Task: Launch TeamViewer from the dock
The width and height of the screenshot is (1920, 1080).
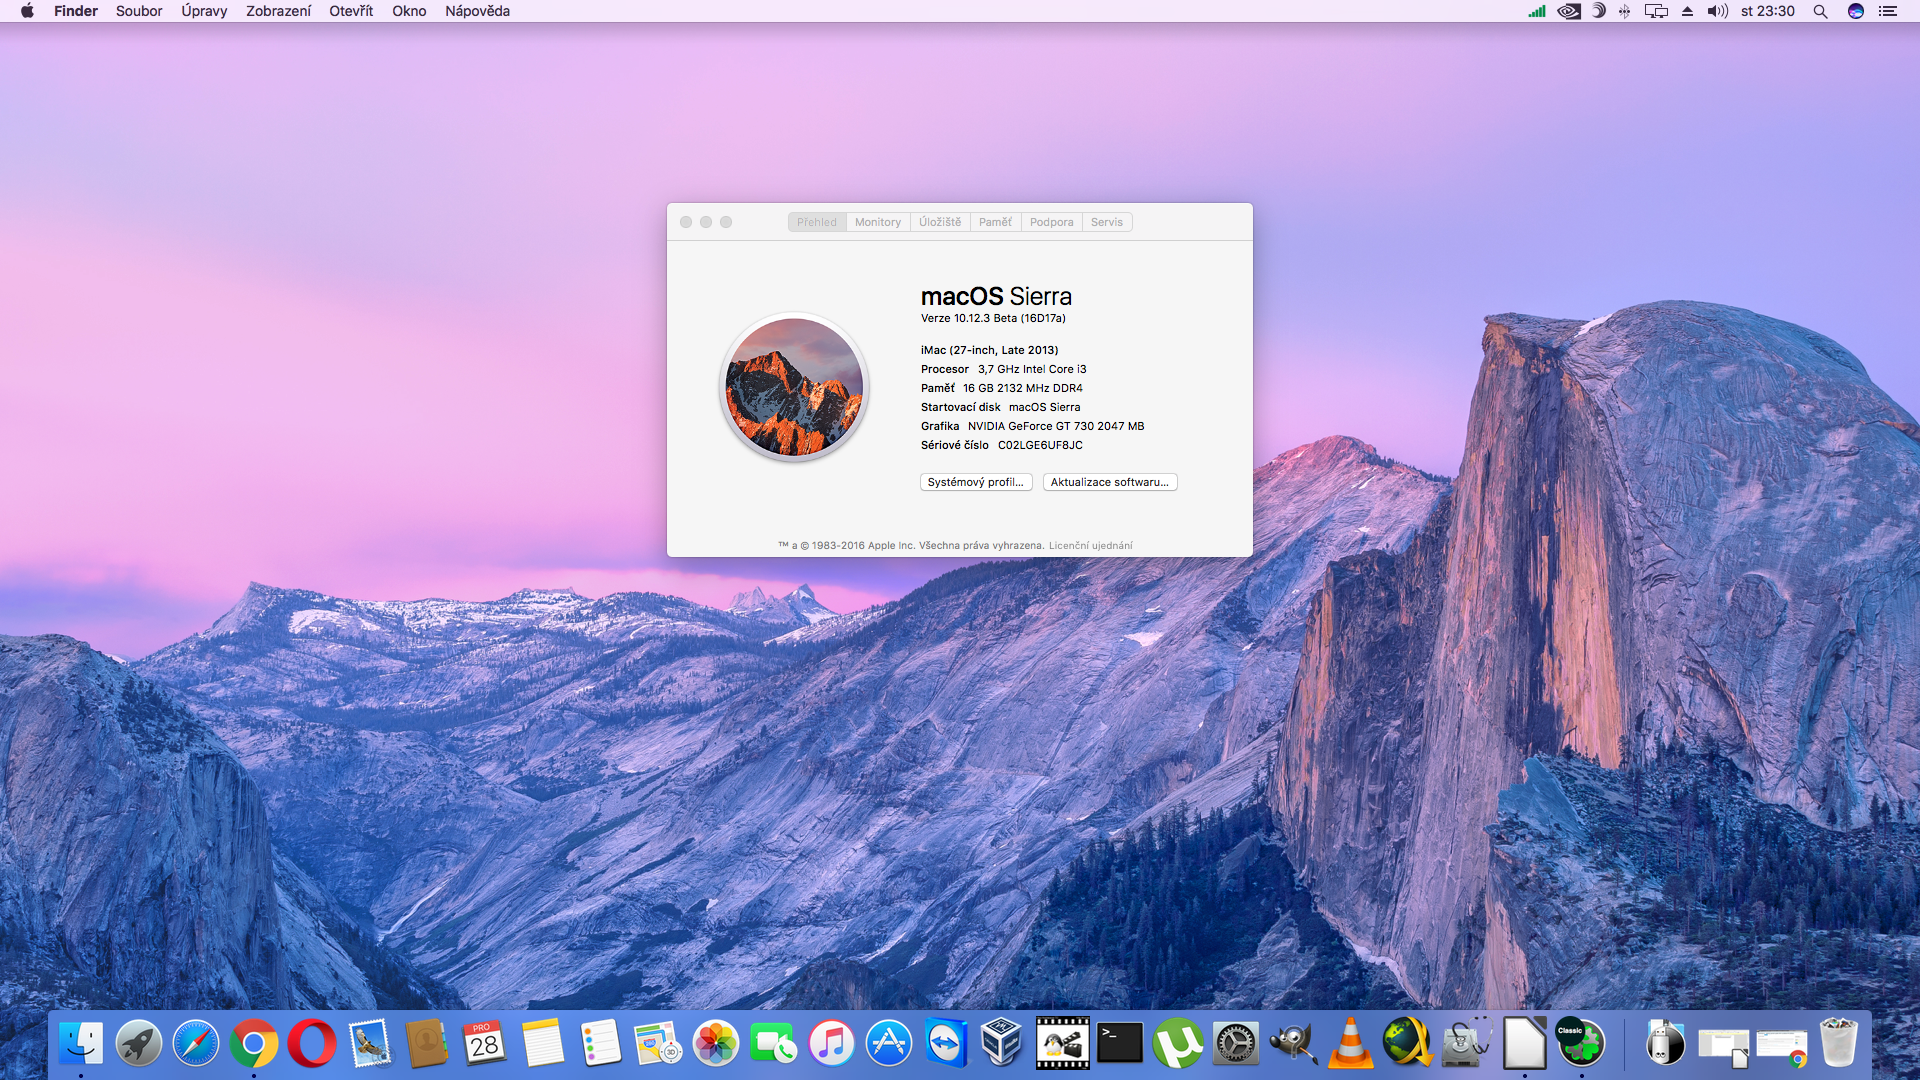Action: click(x=946, y=1044)
